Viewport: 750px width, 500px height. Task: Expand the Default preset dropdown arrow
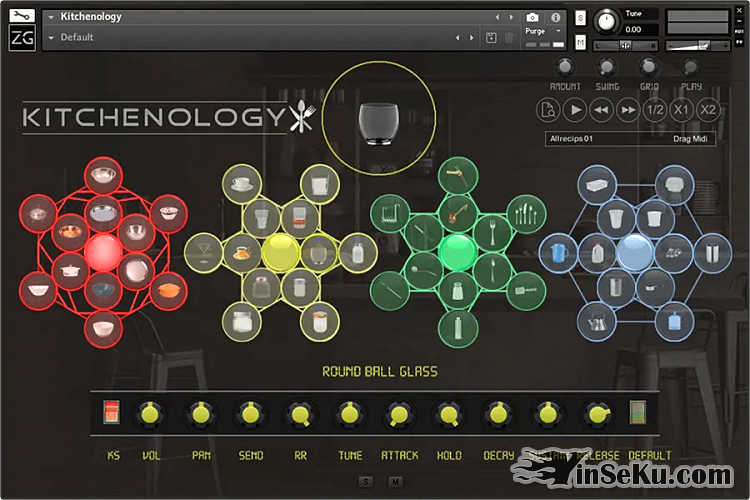coord(50,37)
